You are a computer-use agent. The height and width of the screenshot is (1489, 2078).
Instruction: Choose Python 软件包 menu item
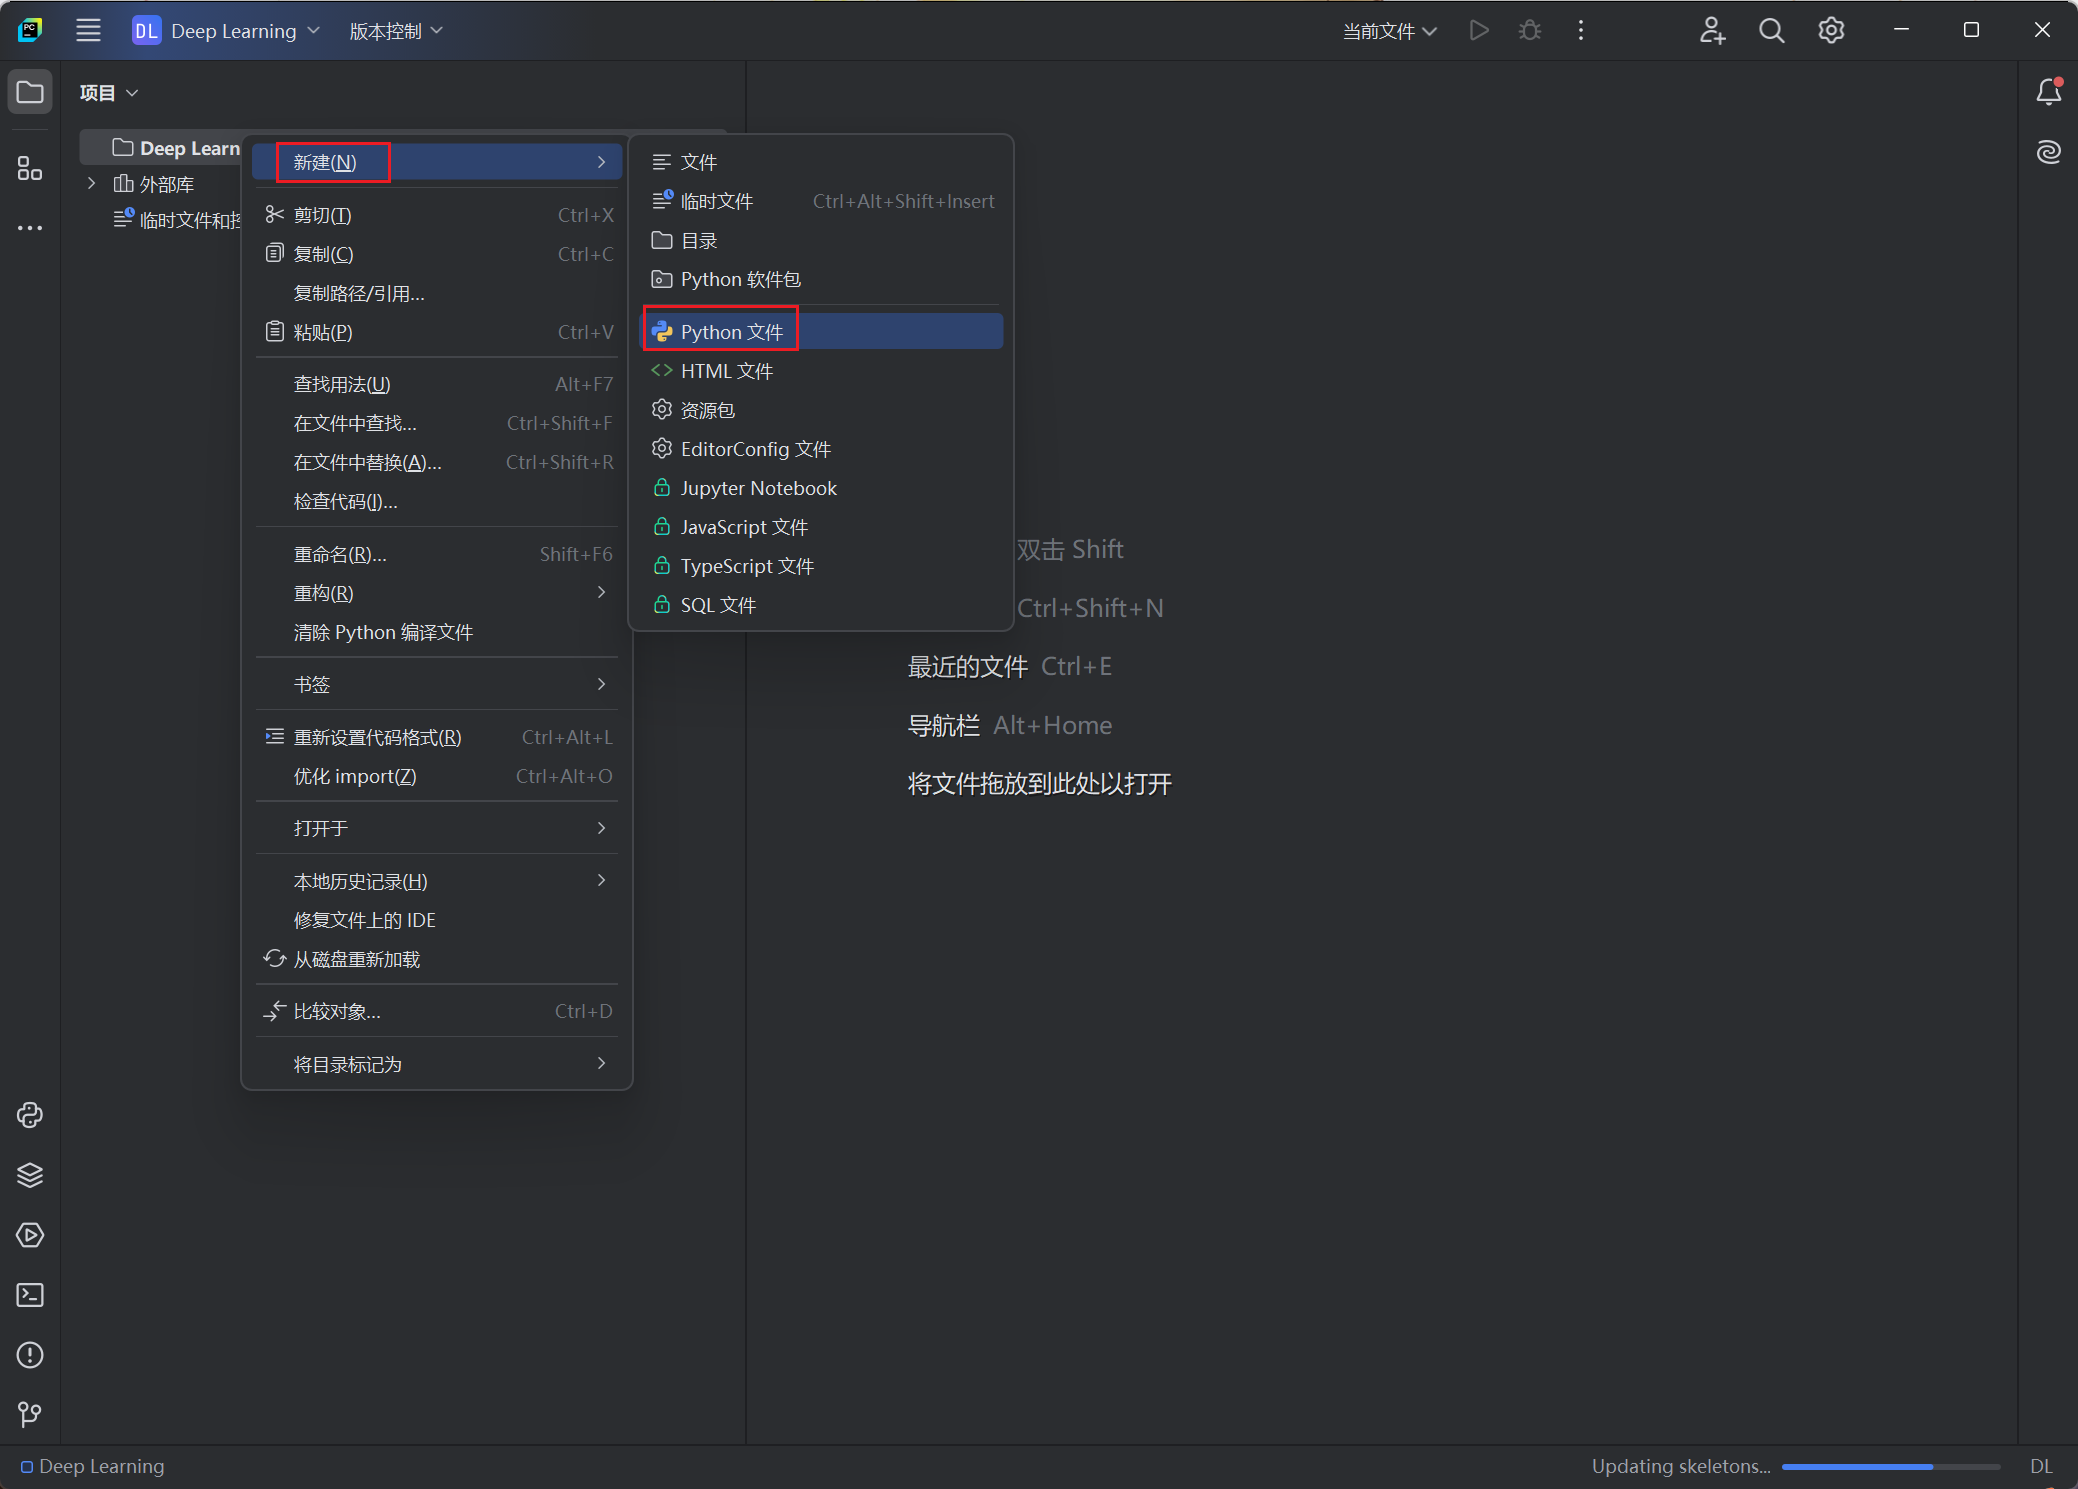(821, 279)
